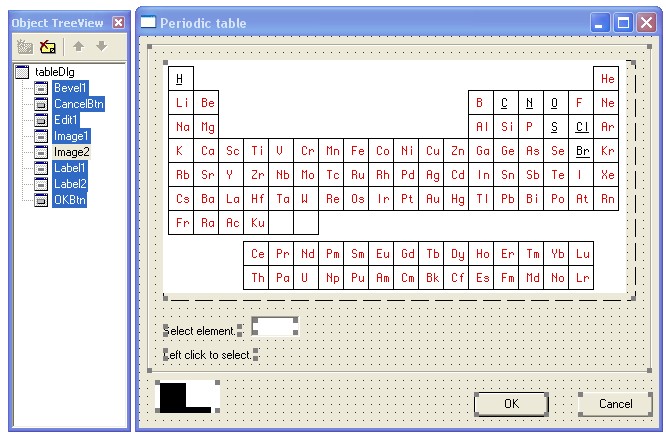Click the black image thumbnail at bottom left
This screenshot has height=437, width=666.
(x=187, y=396)
